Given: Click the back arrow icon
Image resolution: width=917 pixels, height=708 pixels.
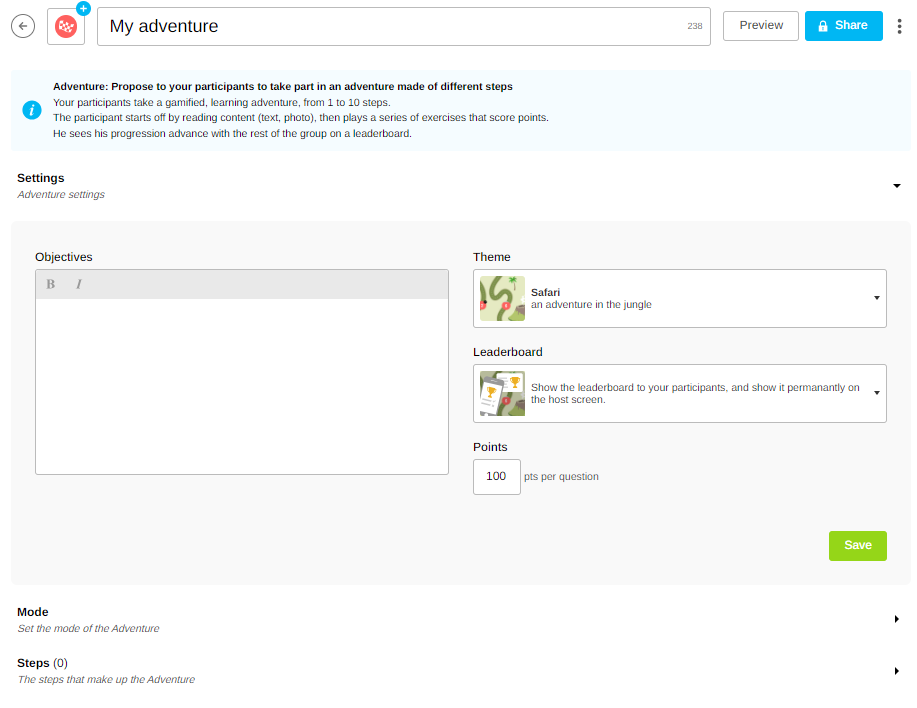Looking at the screenshot, I should pos(23,26).
